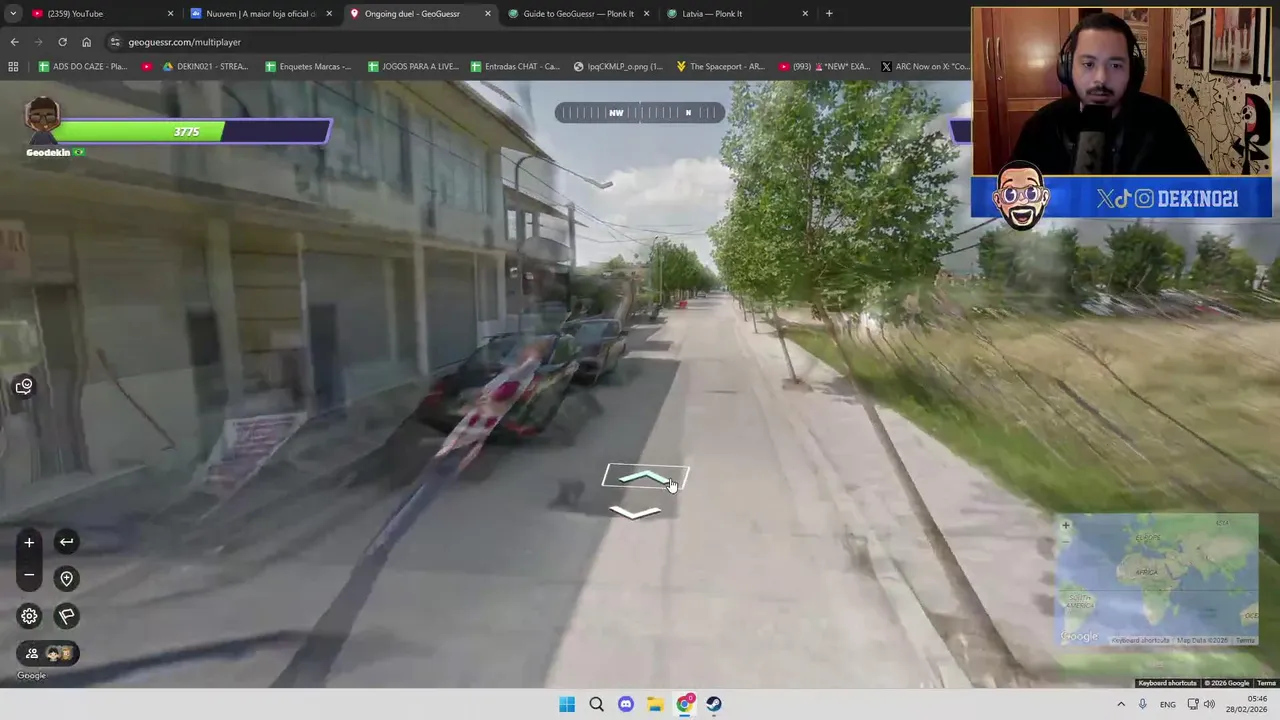Click the flag button to forfeit
The height and width of the screenshot is (720, 1280).
coord(66,616)
